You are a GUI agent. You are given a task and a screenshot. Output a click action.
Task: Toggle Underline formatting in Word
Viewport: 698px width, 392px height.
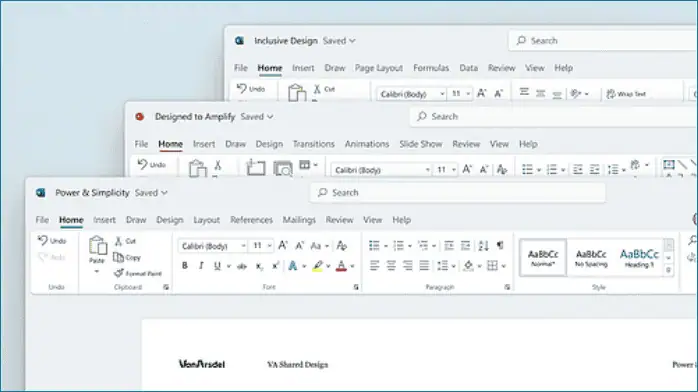(217, 266)
